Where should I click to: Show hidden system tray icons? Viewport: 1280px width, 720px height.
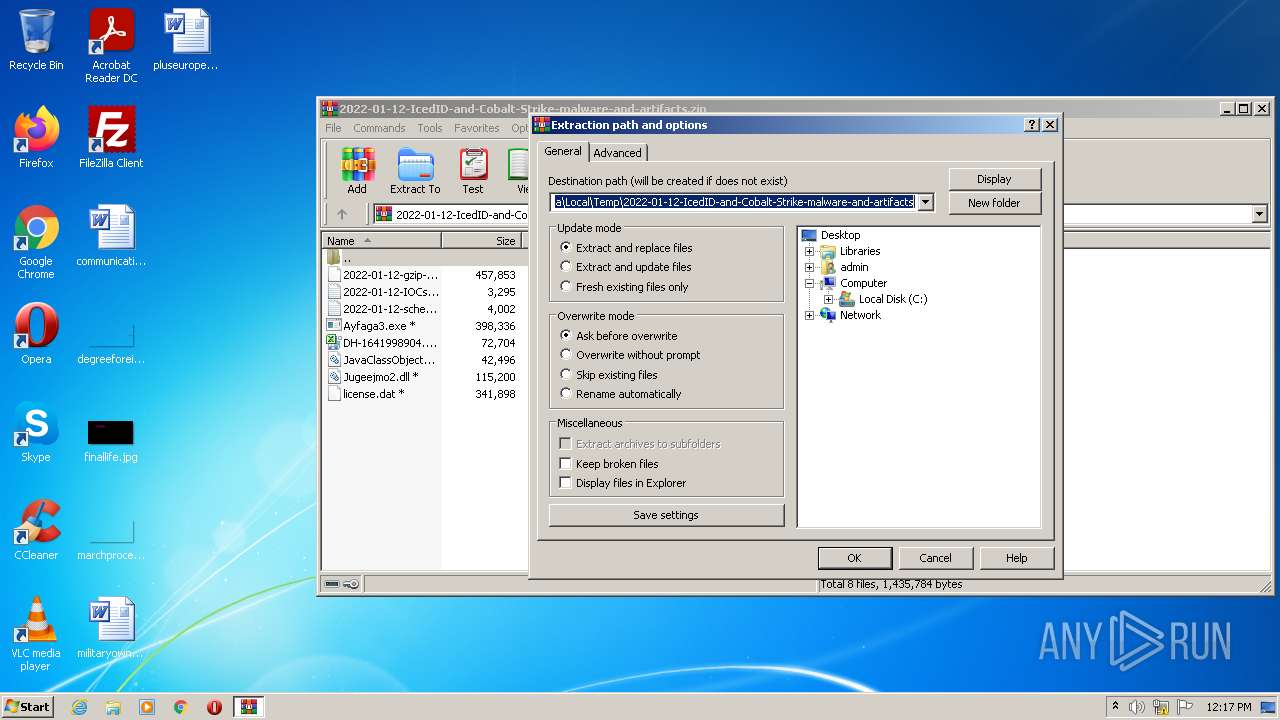point(1115,707)
